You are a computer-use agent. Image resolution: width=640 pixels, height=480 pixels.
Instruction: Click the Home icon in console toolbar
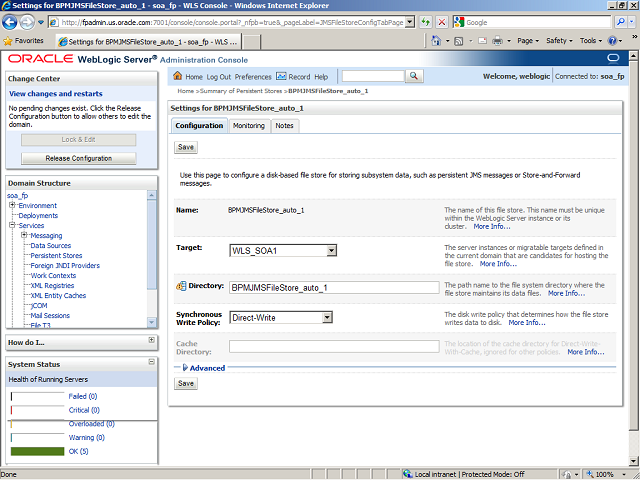pyautogui.click(x=178, y=76)
